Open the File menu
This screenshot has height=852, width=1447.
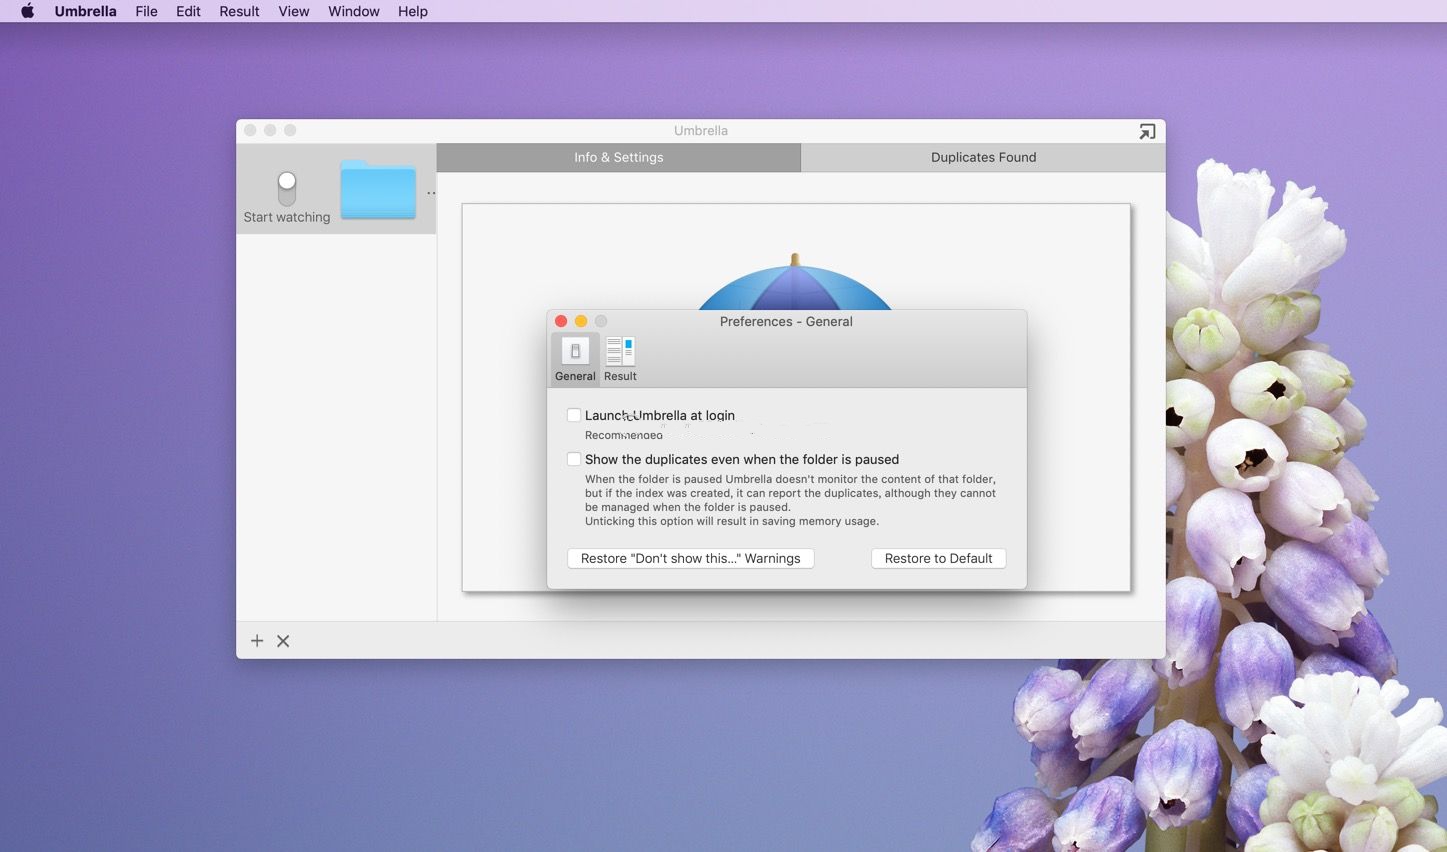click(x=146, y=11)
